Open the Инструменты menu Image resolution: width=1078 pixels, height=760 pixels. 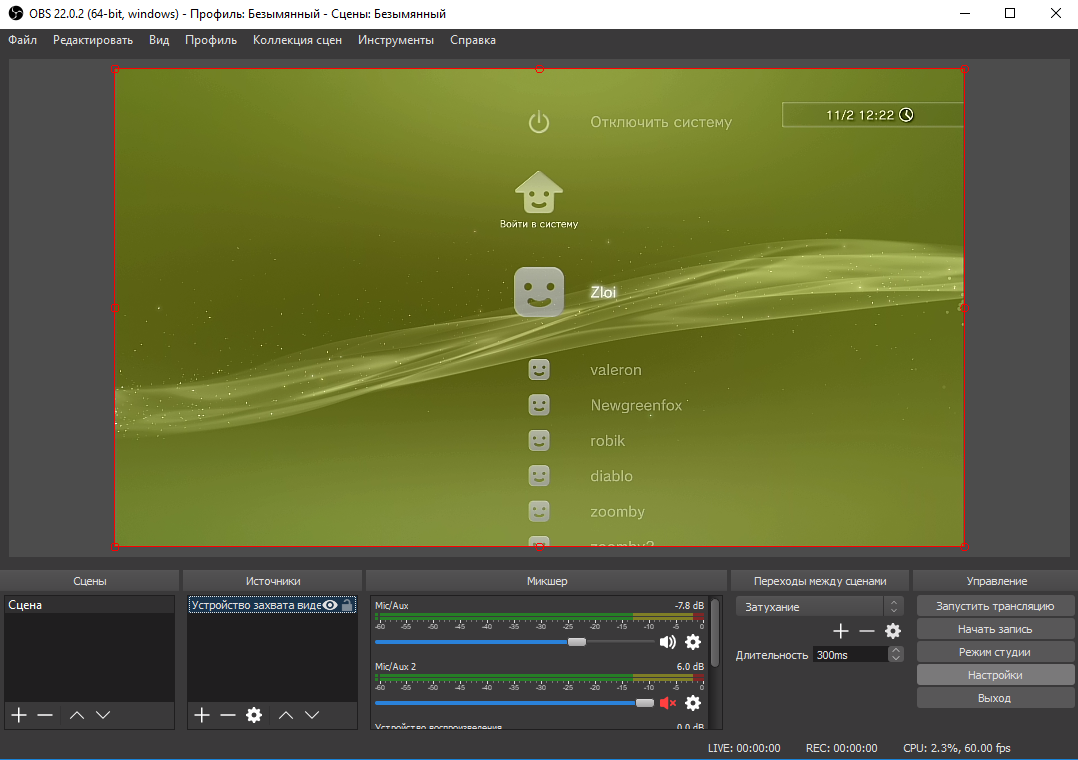coord(396,40)
